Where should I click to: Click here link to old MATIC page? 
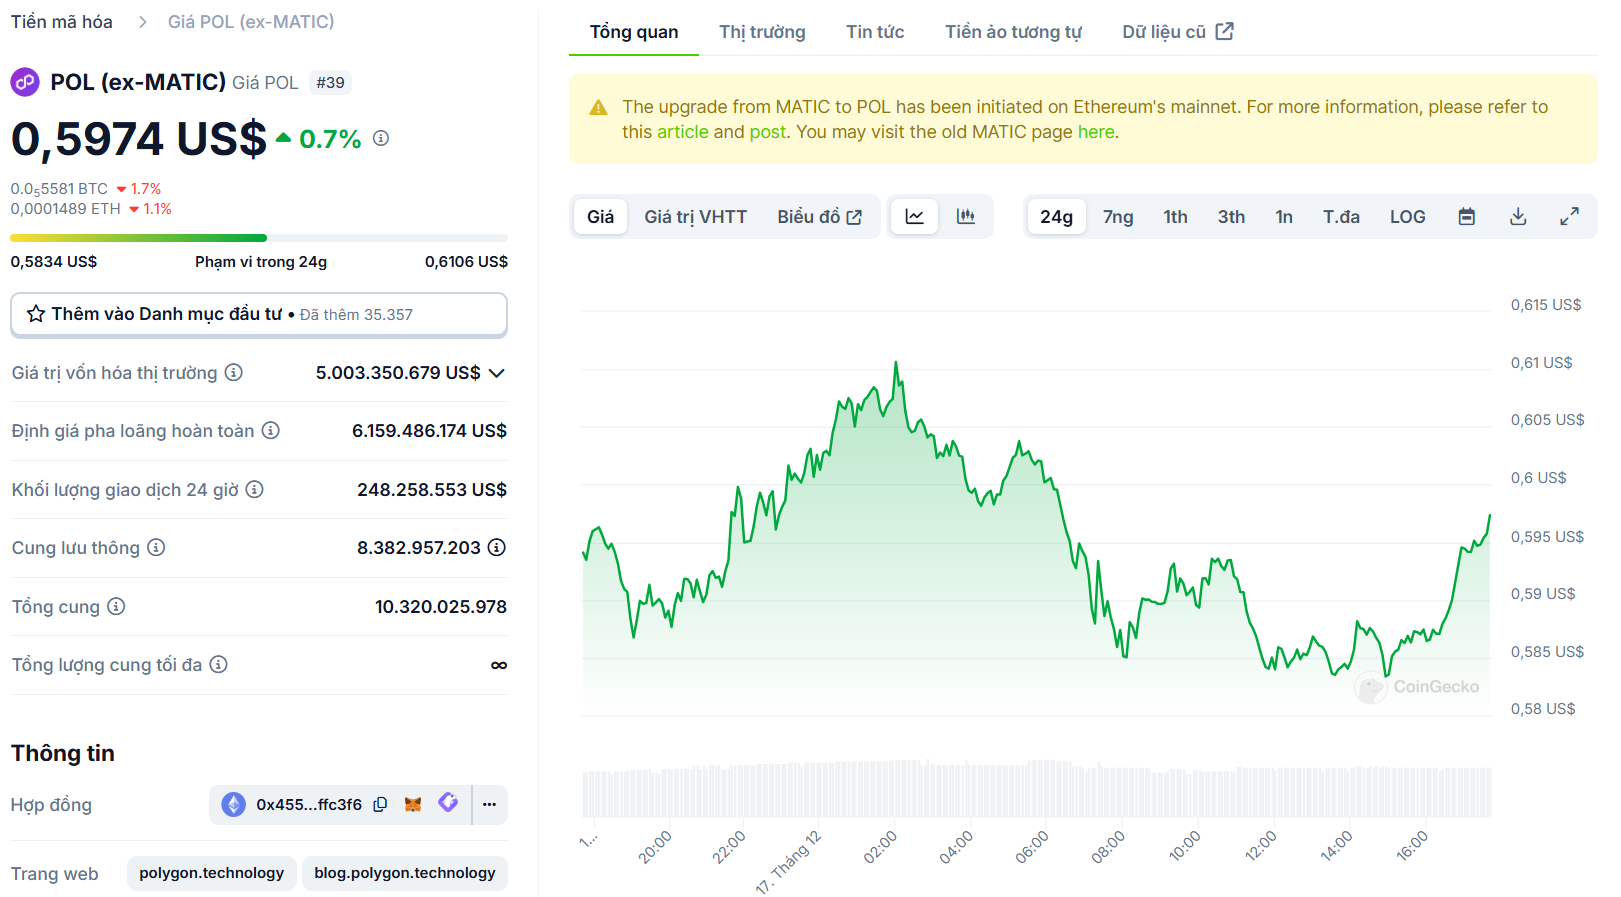coord(1096,132)
